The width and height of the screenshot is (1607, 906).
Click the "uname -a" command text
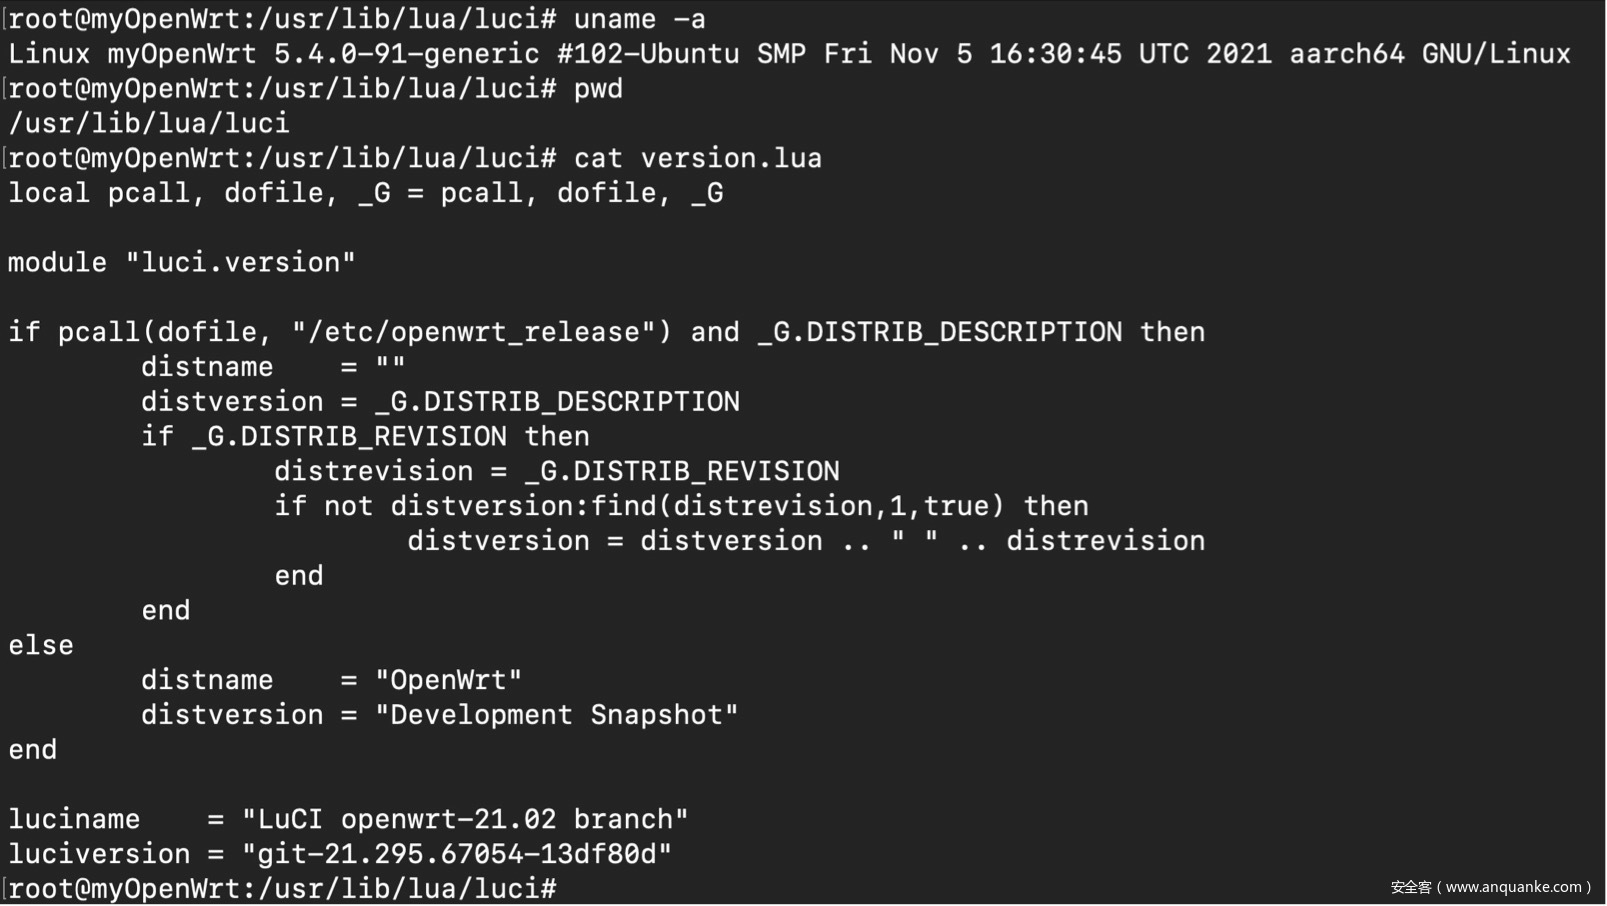tap(639, 19)
